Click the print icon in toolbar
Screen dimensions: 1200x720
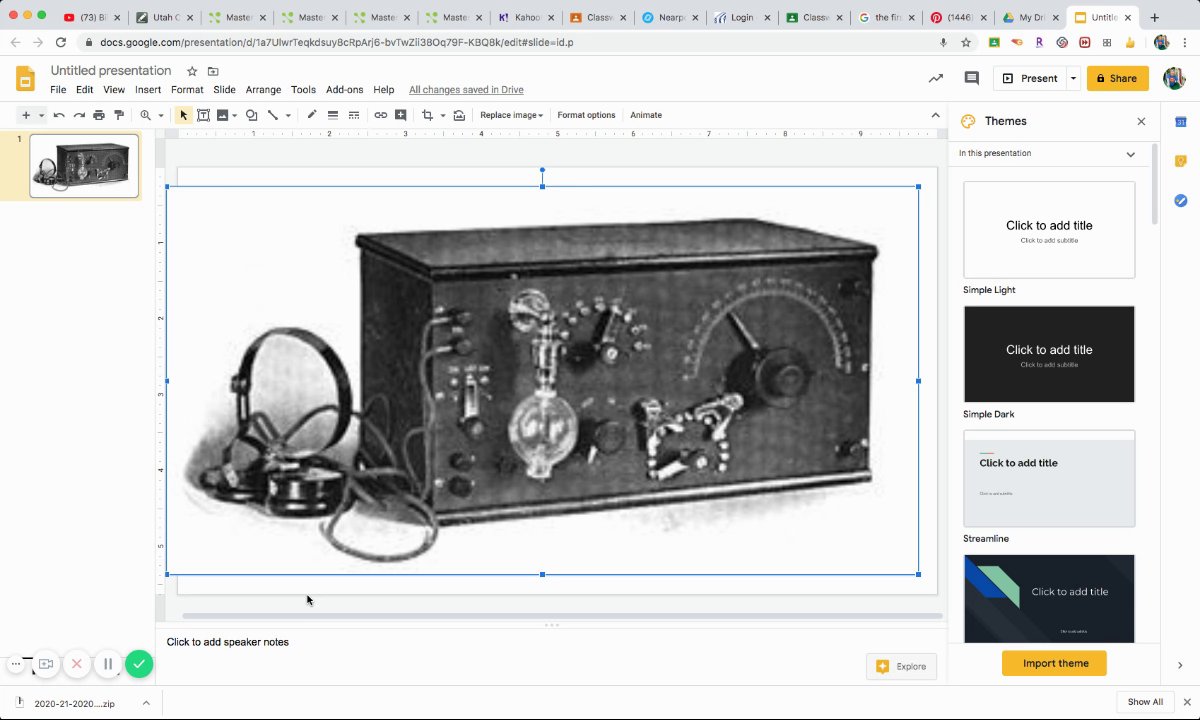point(99,115)
